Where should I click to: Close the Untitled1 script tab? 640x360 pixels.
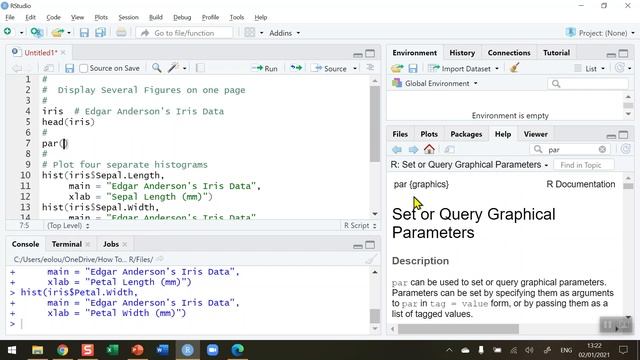(x=63, y=53)
